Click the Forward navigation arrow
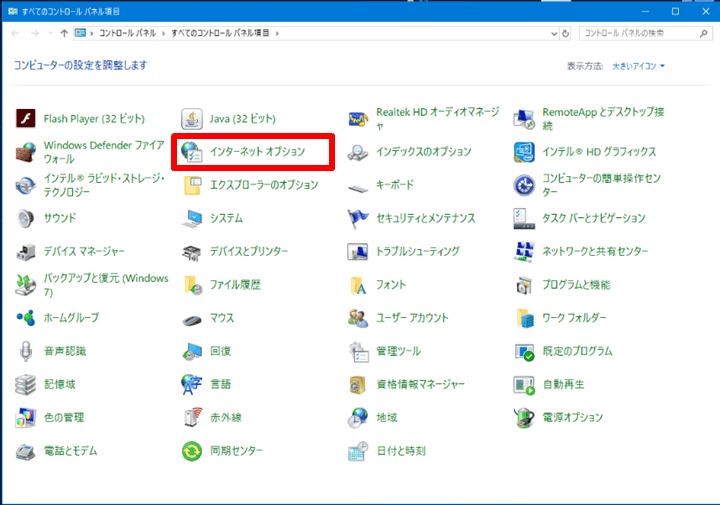The width and height of the screenshot is (720, 505). 35,34
